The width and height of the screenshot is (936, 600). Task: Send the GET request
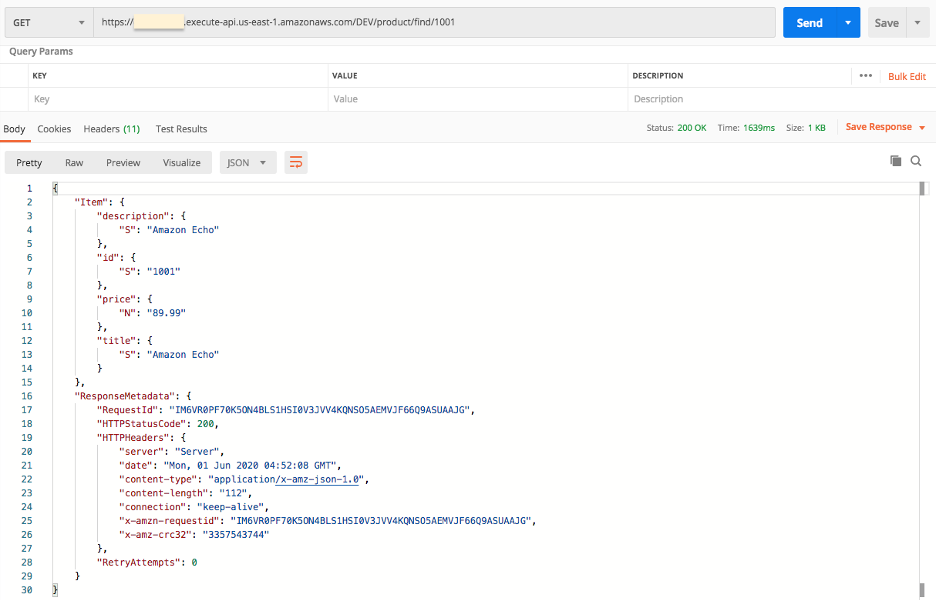[x=812, y=20]
